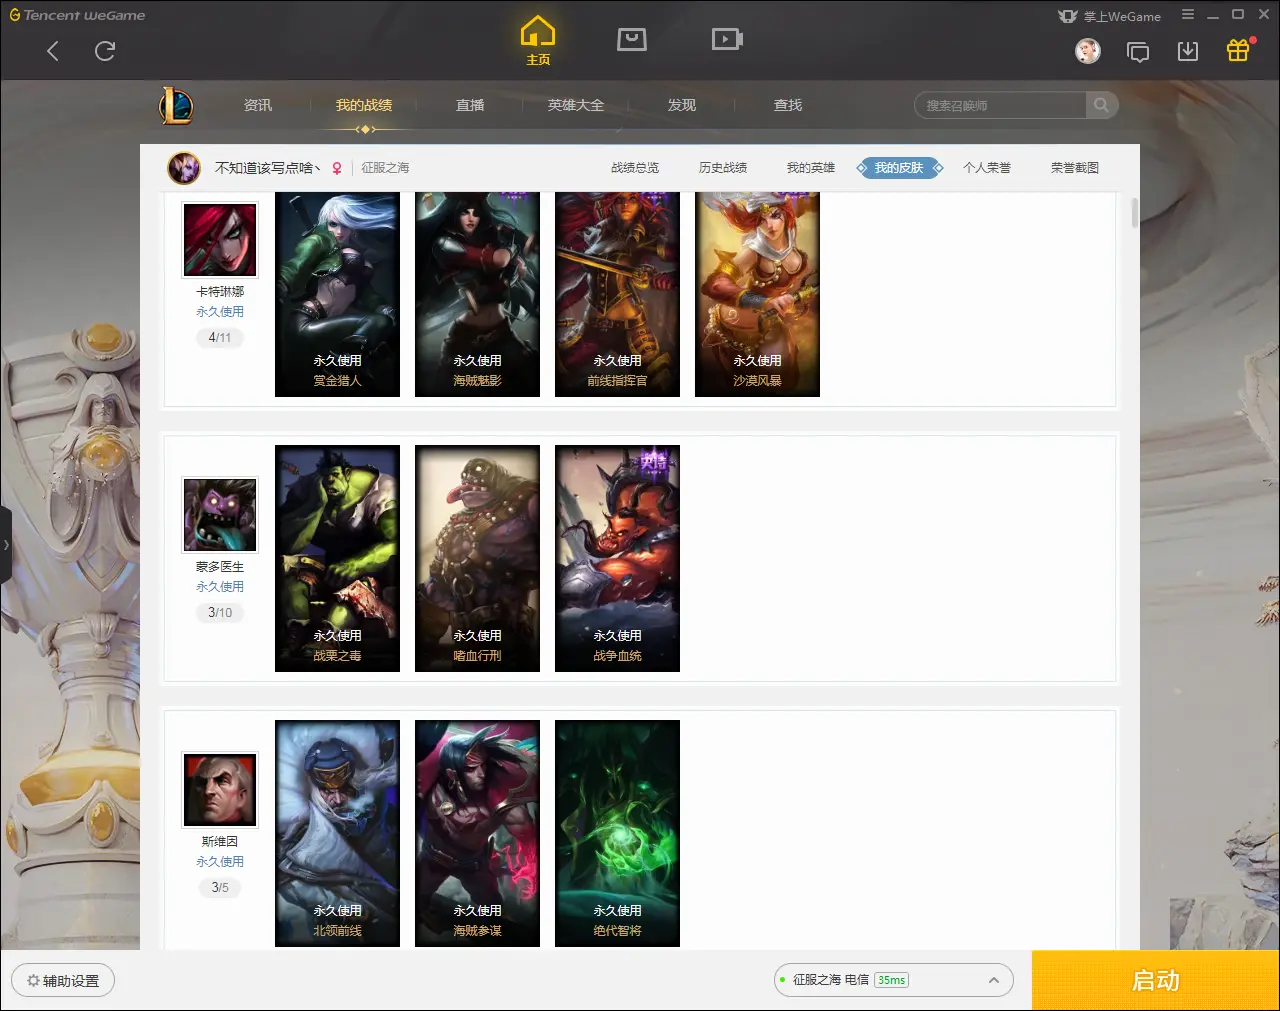Open the 直播 tab

click(x=470, y=105)
